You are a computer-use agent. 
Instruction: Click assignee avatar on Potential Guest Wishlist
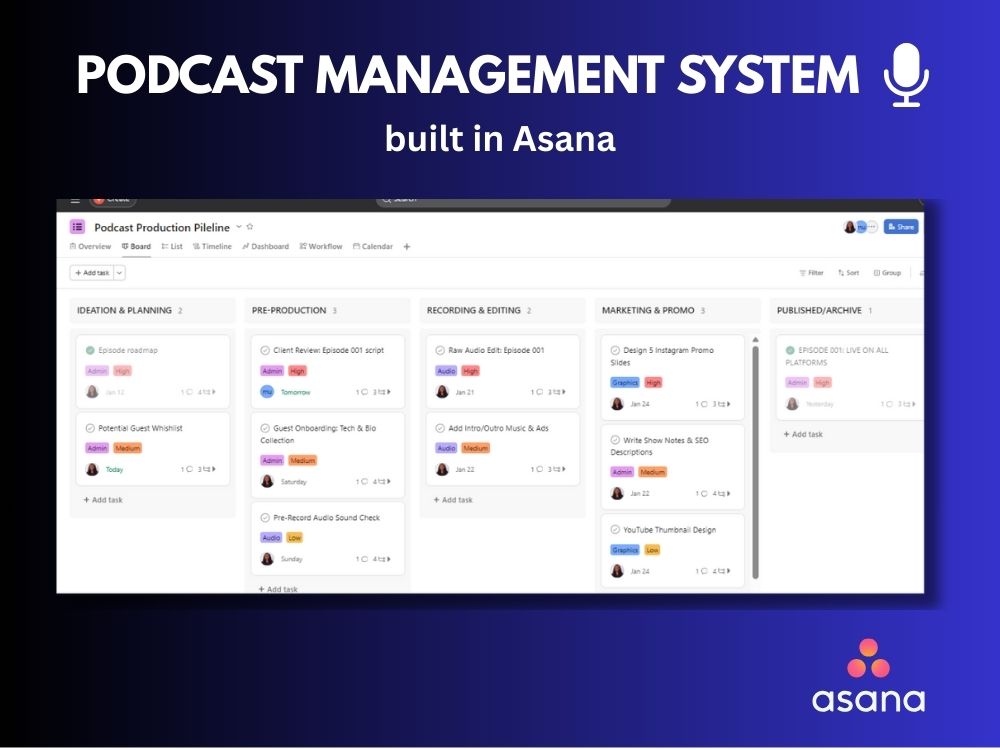tap(92, 469)
